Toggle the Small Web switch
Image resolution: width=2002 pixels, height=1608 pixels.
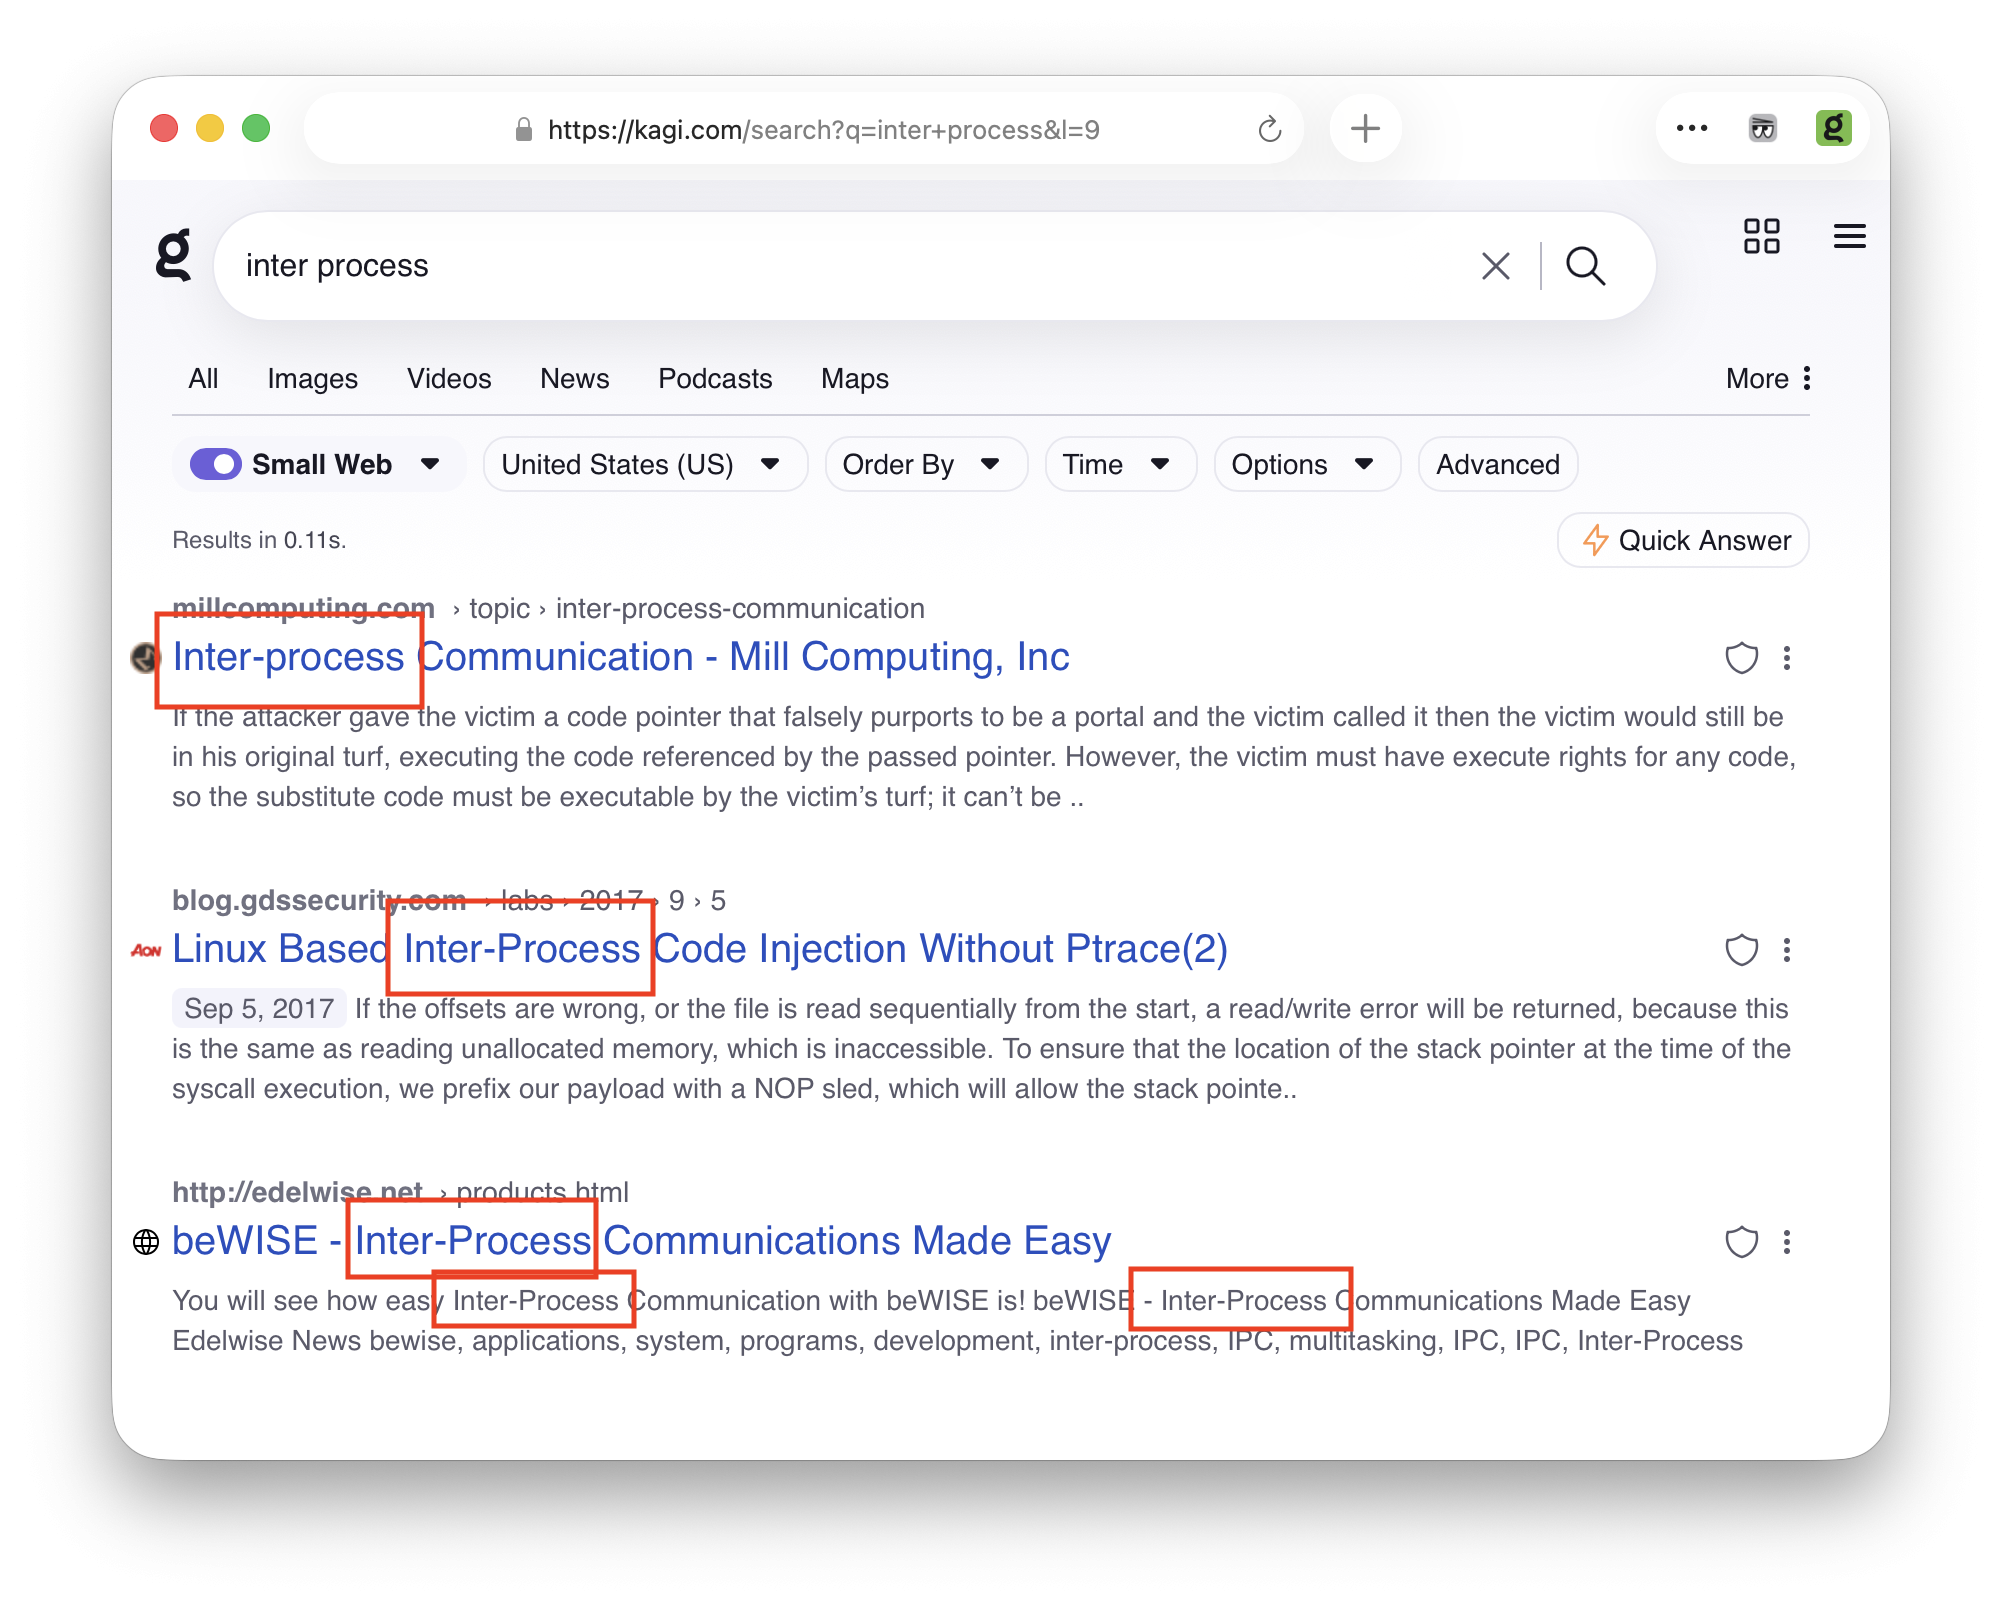[216, 465]
